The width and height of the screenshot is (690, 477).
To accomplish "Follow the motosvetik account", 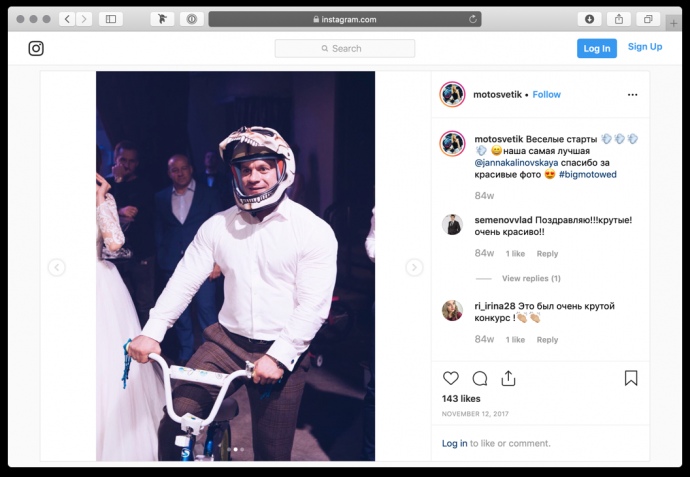I will 547,95.
